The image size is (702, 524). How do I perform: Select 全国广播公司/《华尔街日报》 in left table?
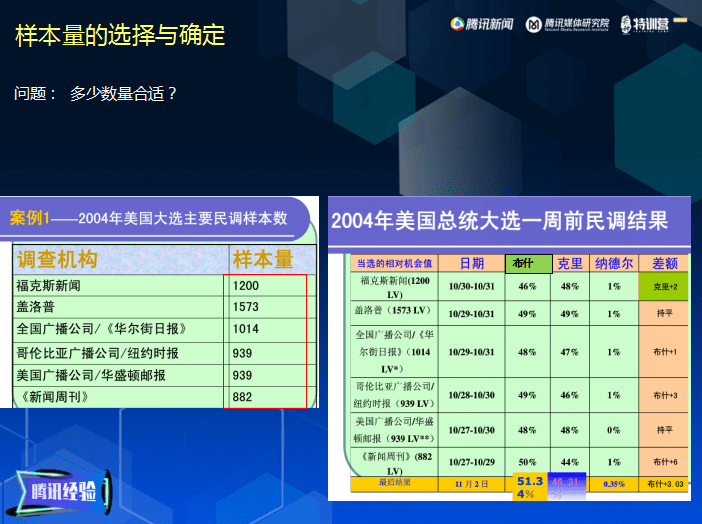click(101, 329)
